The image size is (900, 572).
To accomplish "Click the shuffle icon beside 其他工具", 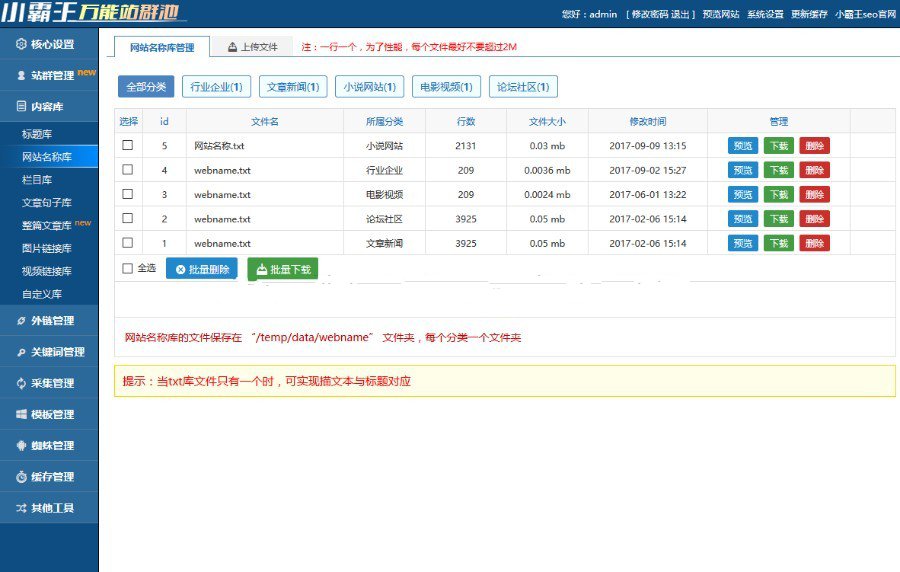I will pyautogui.click(x=22, y=508).
